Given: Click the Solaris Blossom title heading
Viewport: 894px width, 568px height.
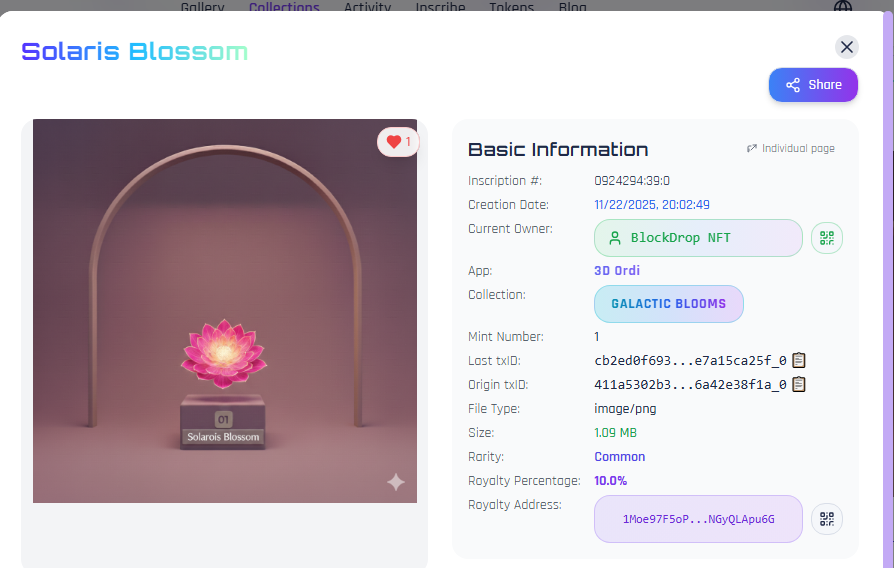Looking at the screenshot, I should pyautogui.click(x=135, y=51).
